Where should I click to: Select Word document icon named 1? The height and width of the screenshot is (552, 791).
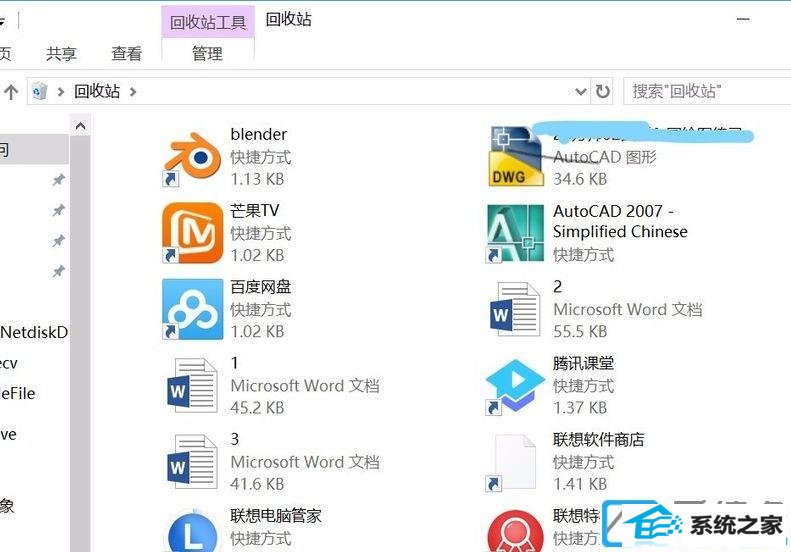tap(192, 385)
